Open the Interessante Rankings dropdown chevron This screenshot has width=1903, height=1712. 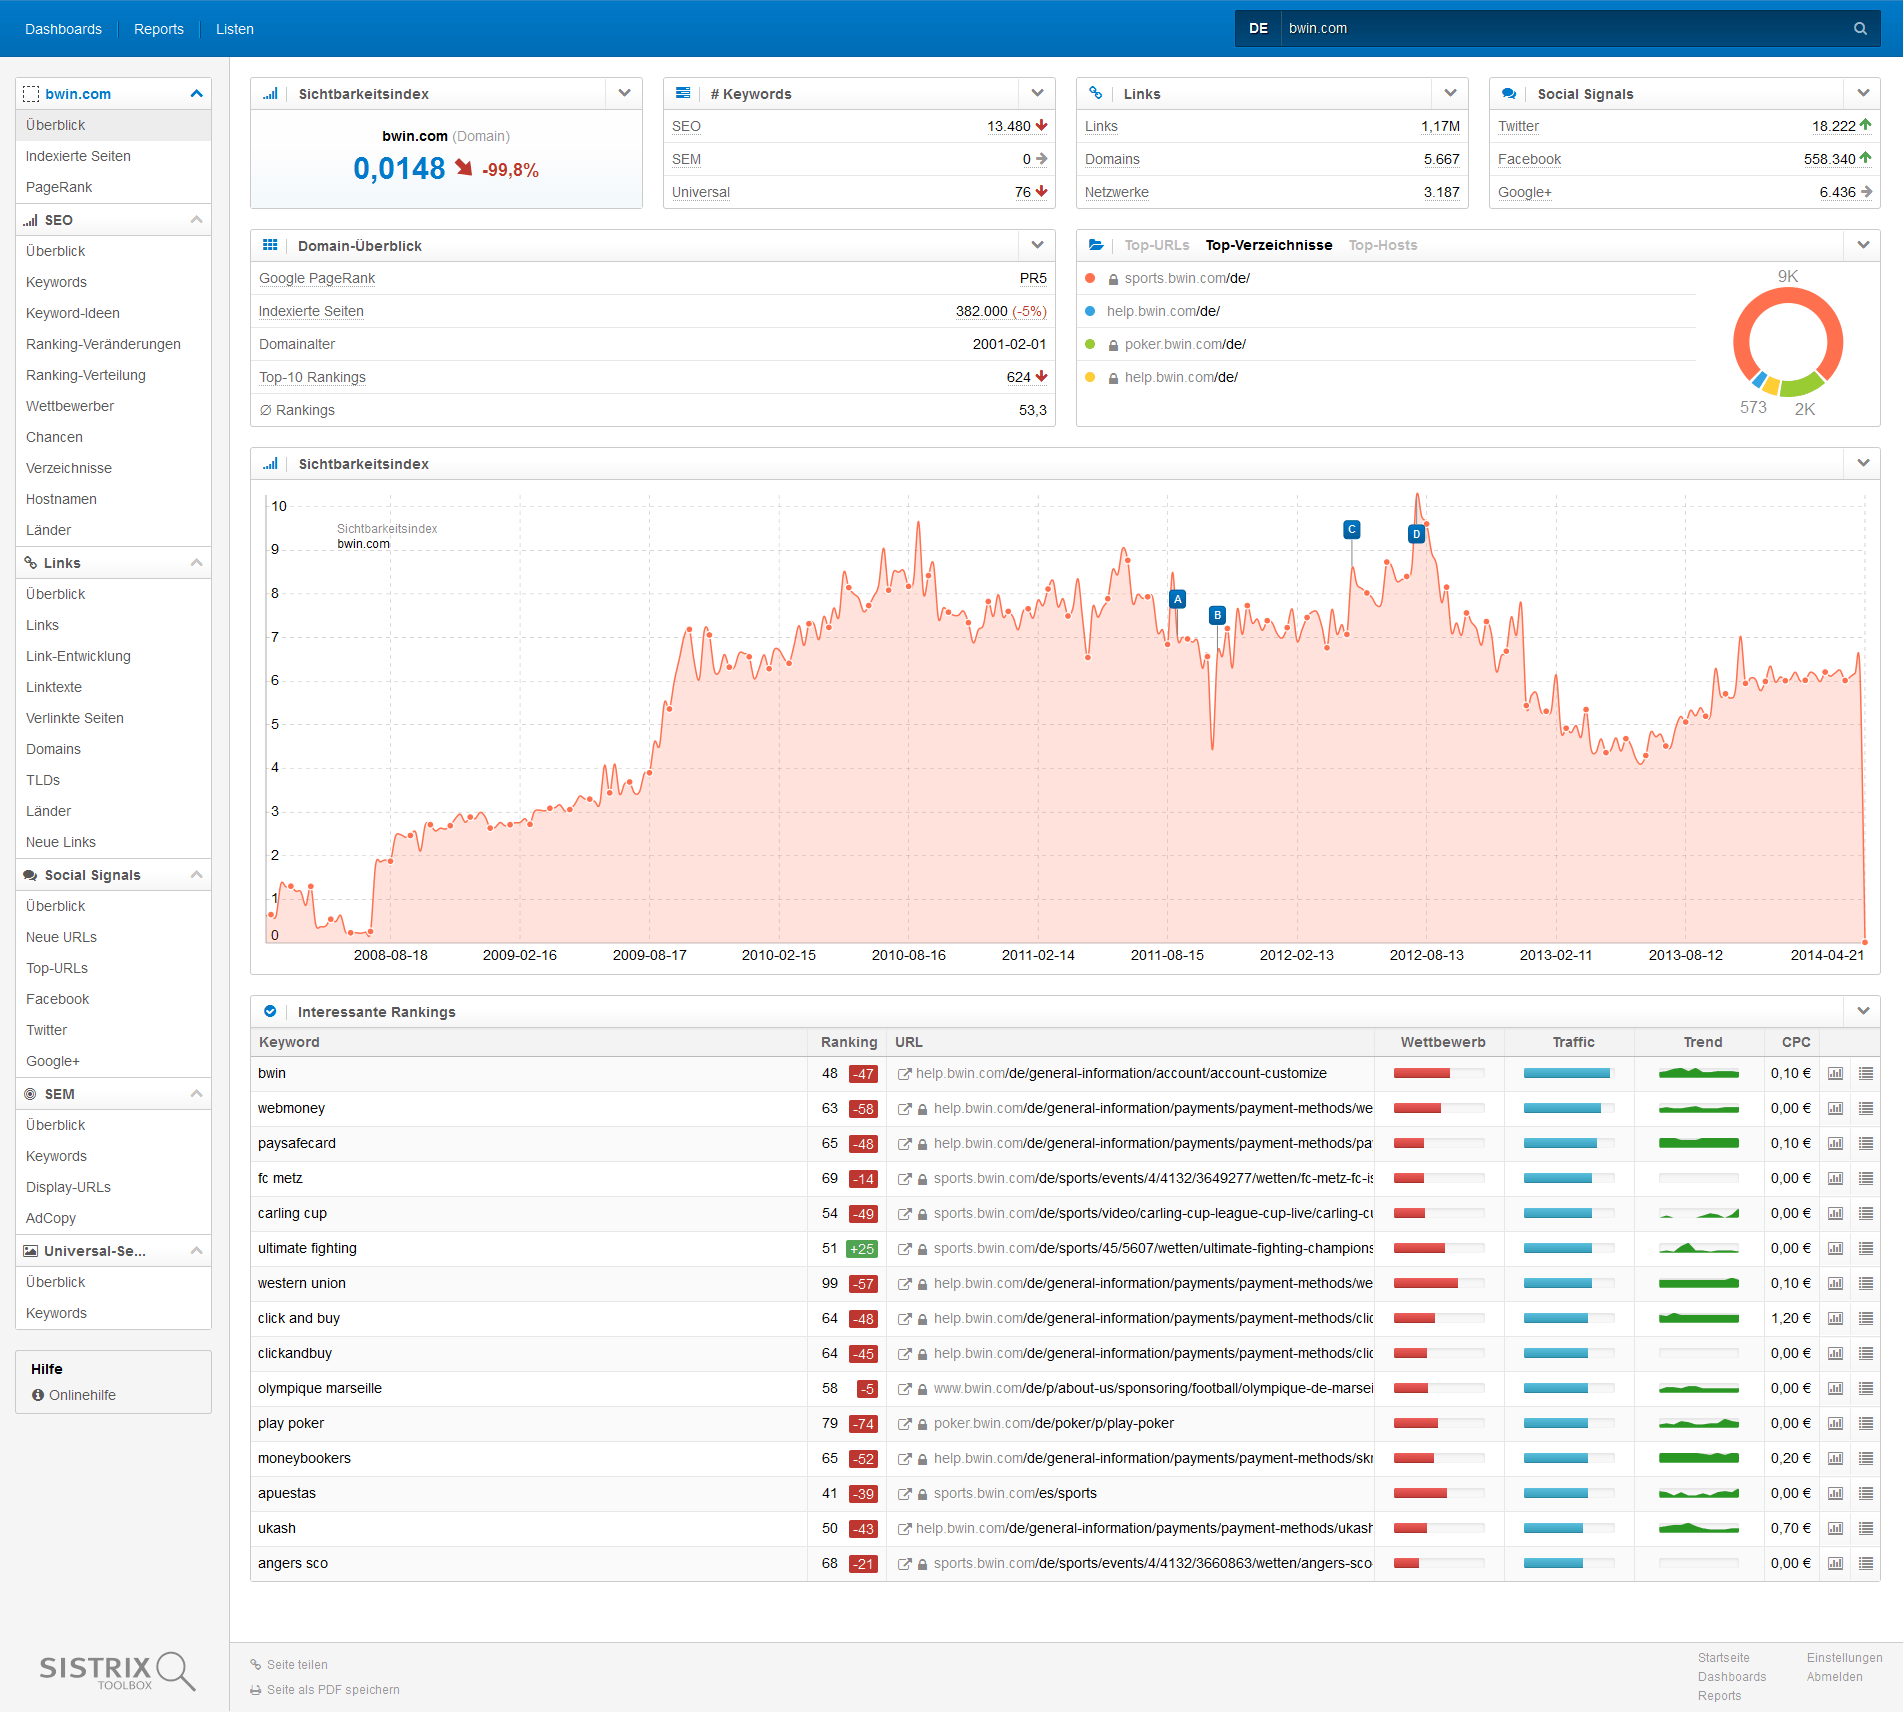click(x=1863, y=1011)
